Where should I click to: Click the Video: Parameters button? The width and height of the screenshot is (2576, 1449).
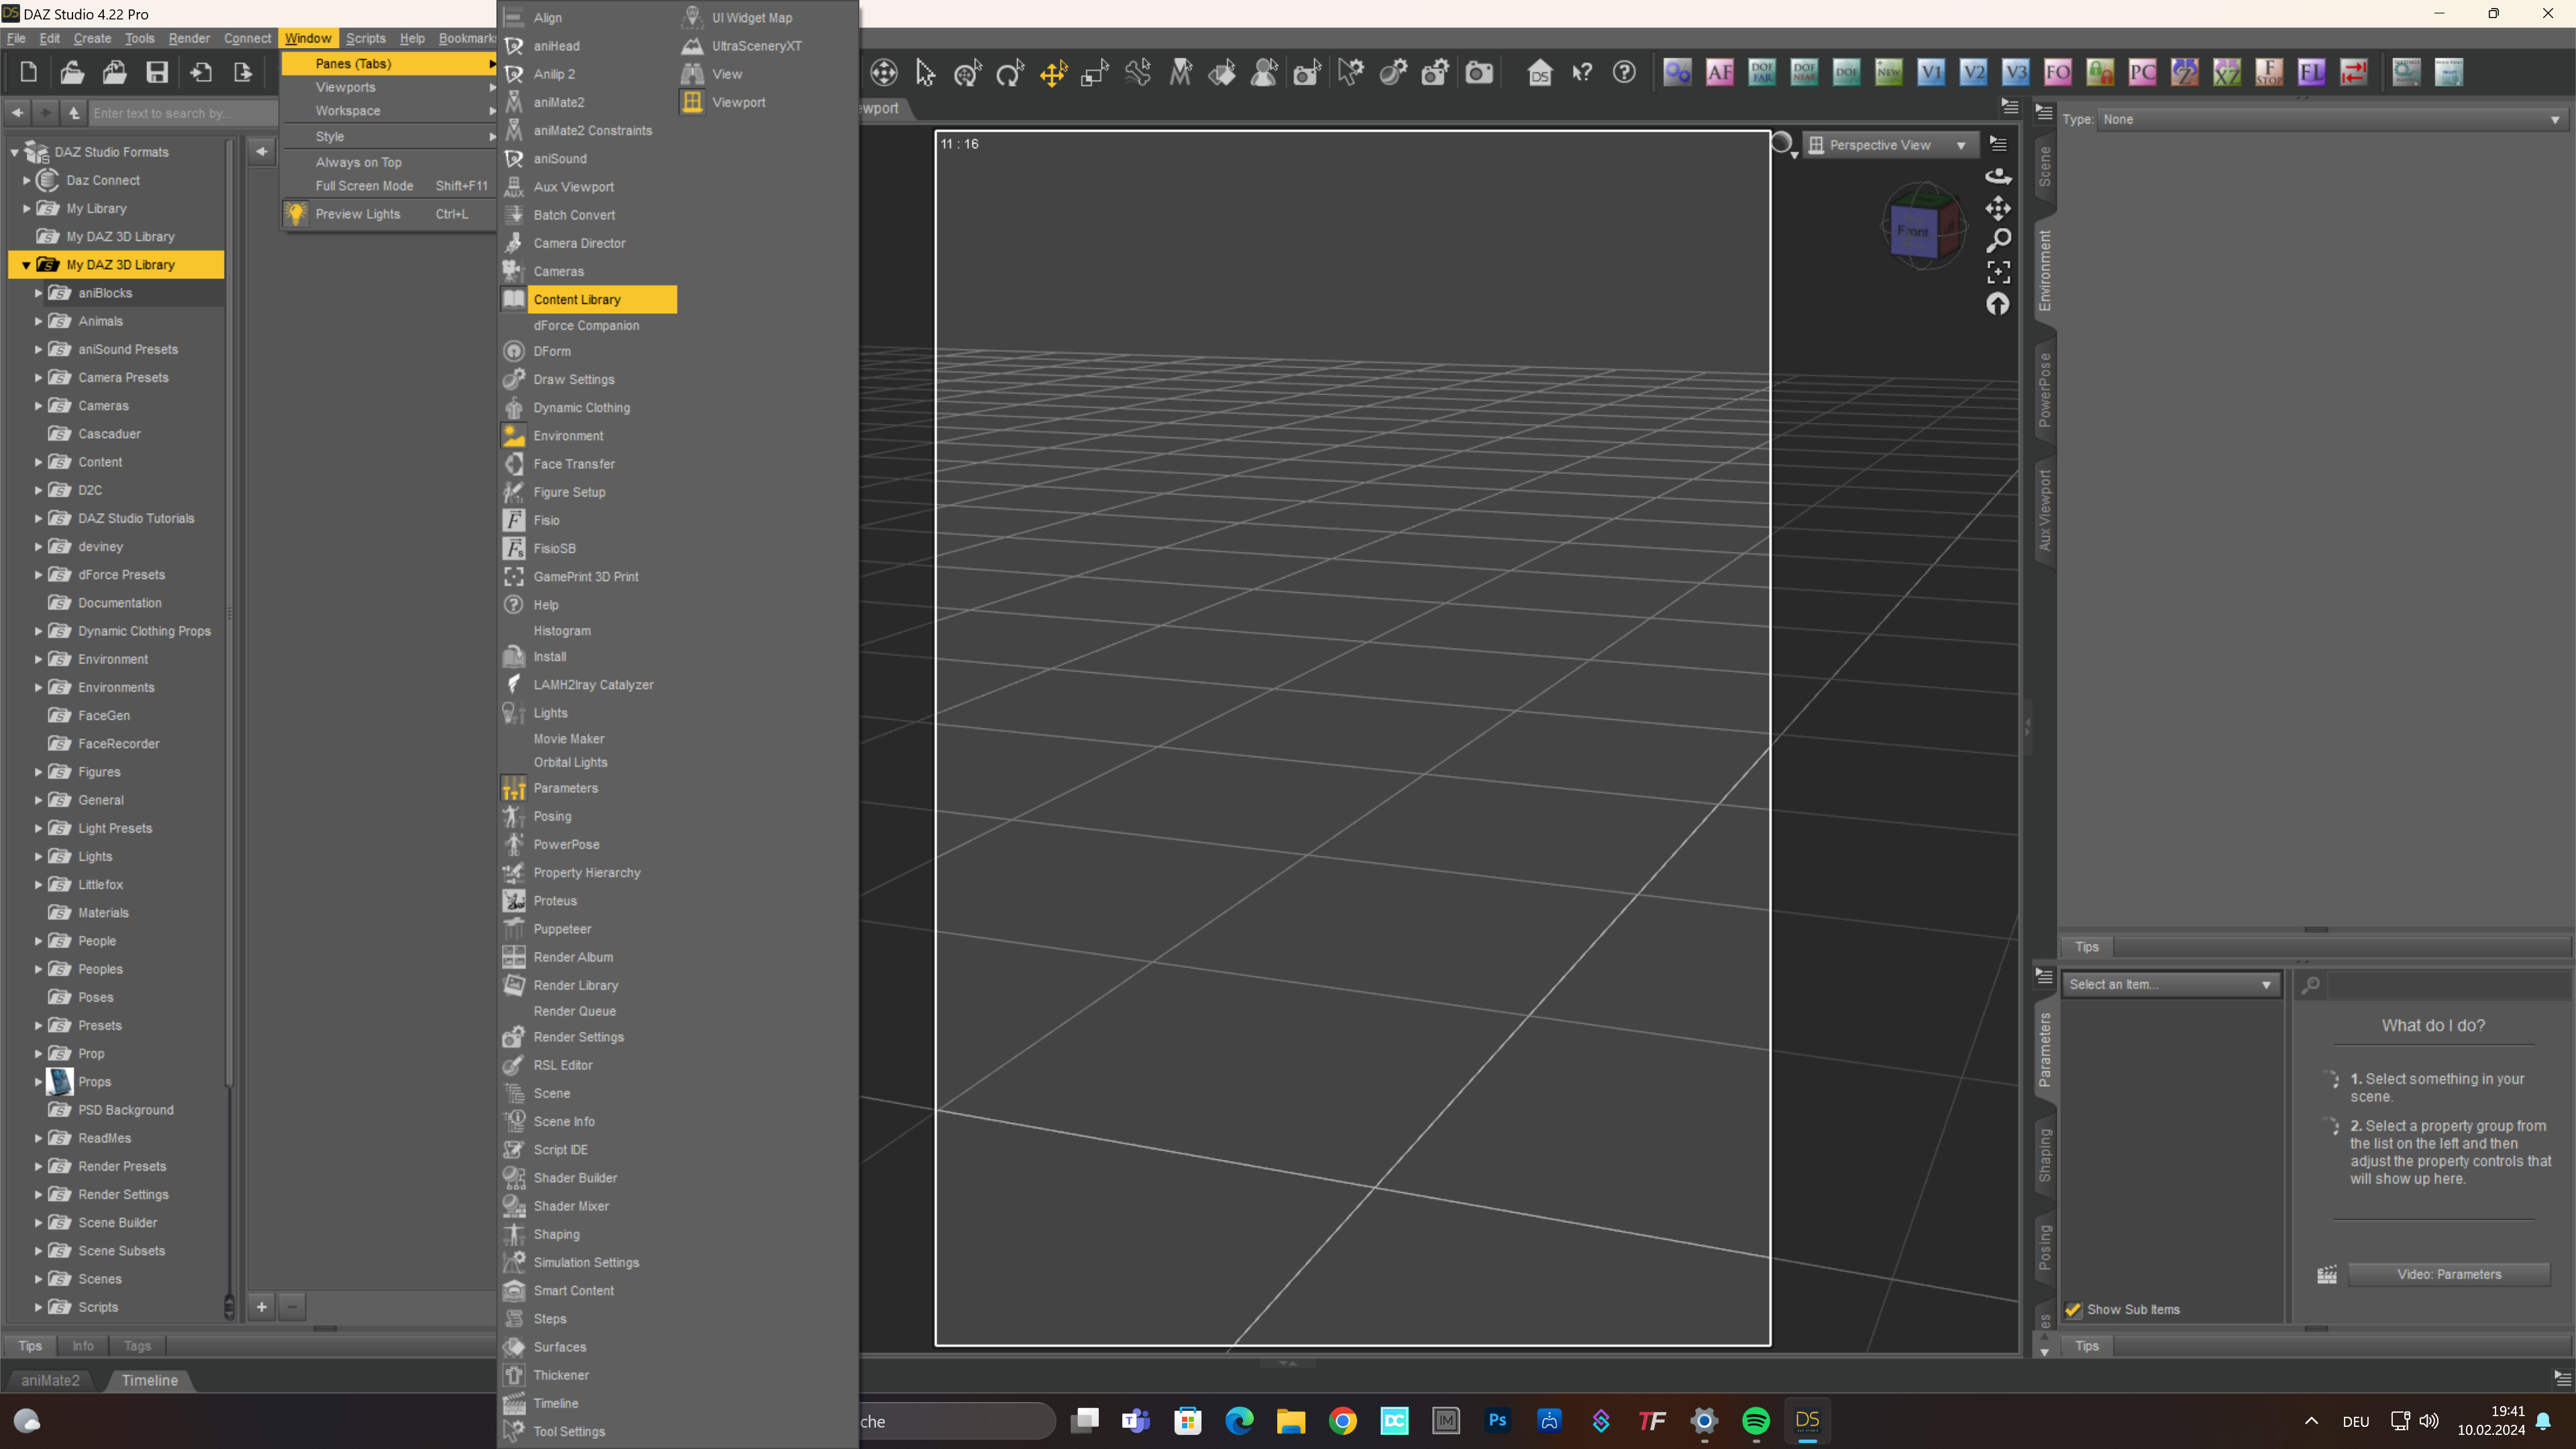click(x=2448, y=1274)
